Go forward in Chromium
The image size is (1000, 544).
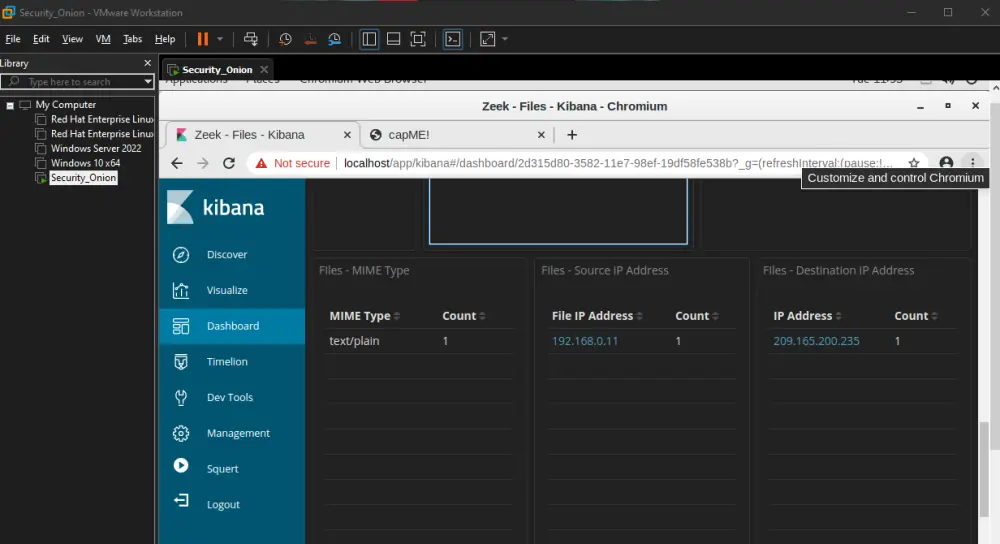click(x=203, y=163)
